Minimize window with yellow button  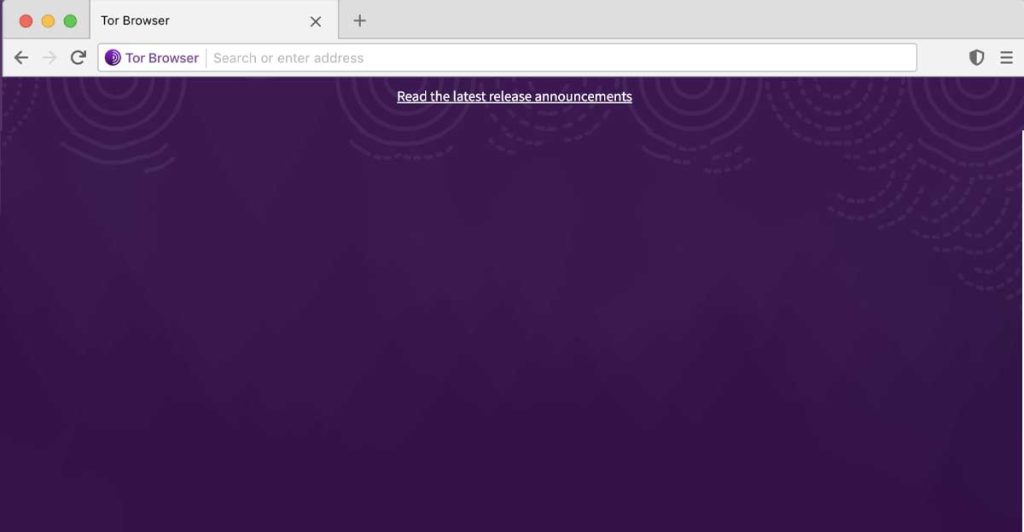[x=48, y=21]
